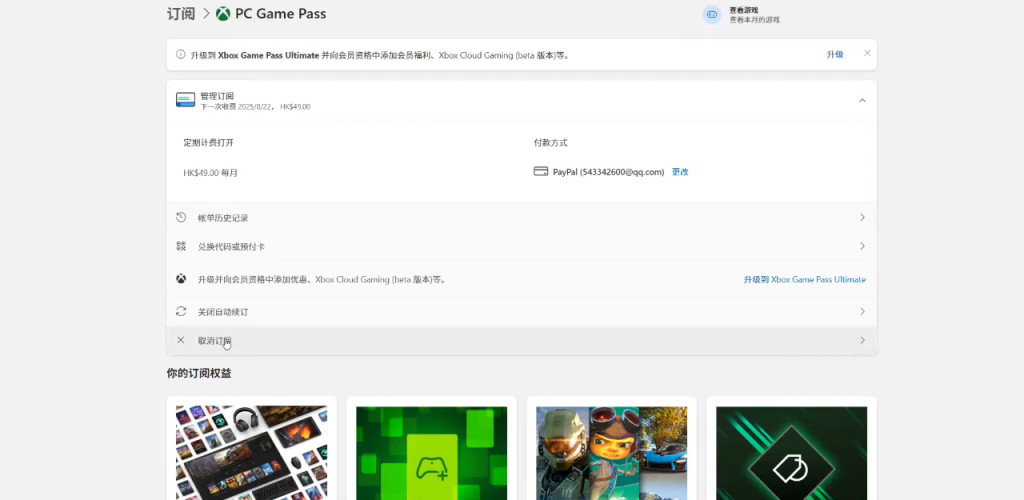Click the PC Game Pass page title

tap(281, 14)
